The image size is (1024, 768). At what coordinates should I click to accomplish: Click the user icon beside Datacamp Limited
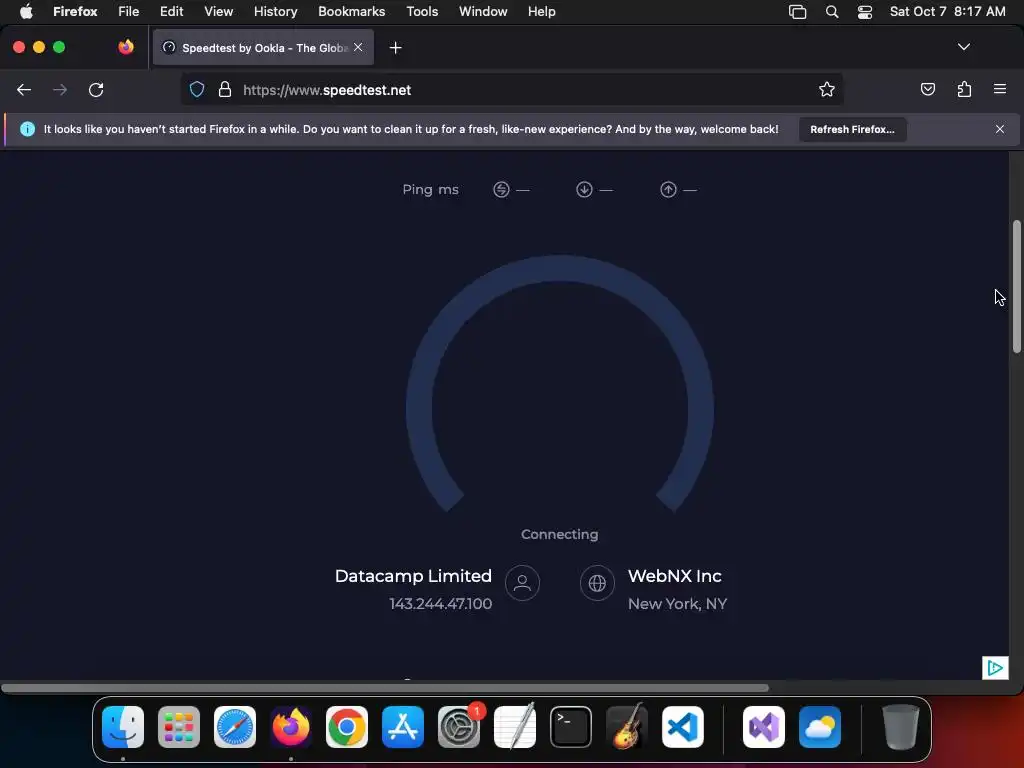coord(522,583)
